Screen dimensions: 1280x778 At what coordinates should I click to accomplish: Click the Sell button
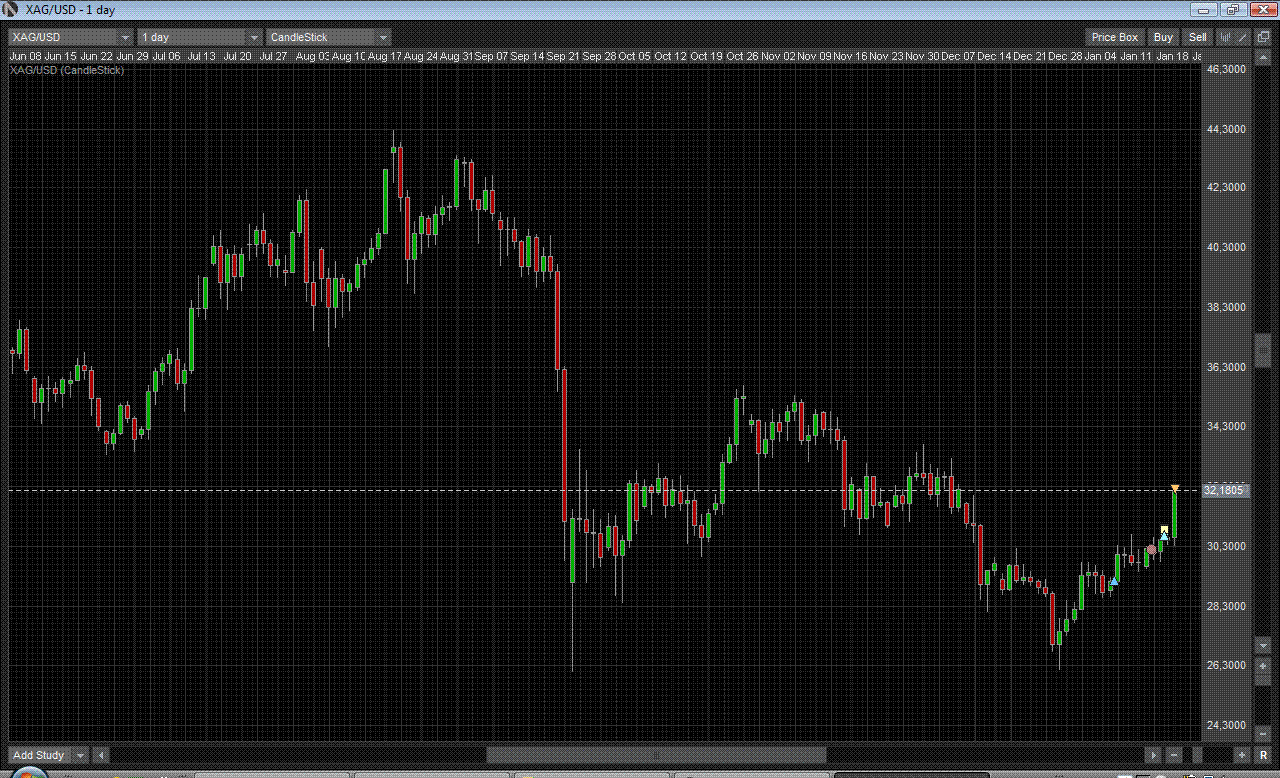point(1197,37)
